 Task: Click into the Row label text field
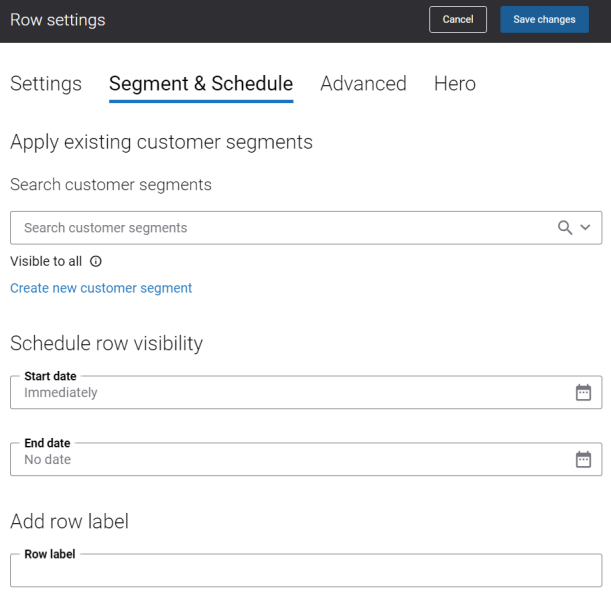tap(306, 570)
